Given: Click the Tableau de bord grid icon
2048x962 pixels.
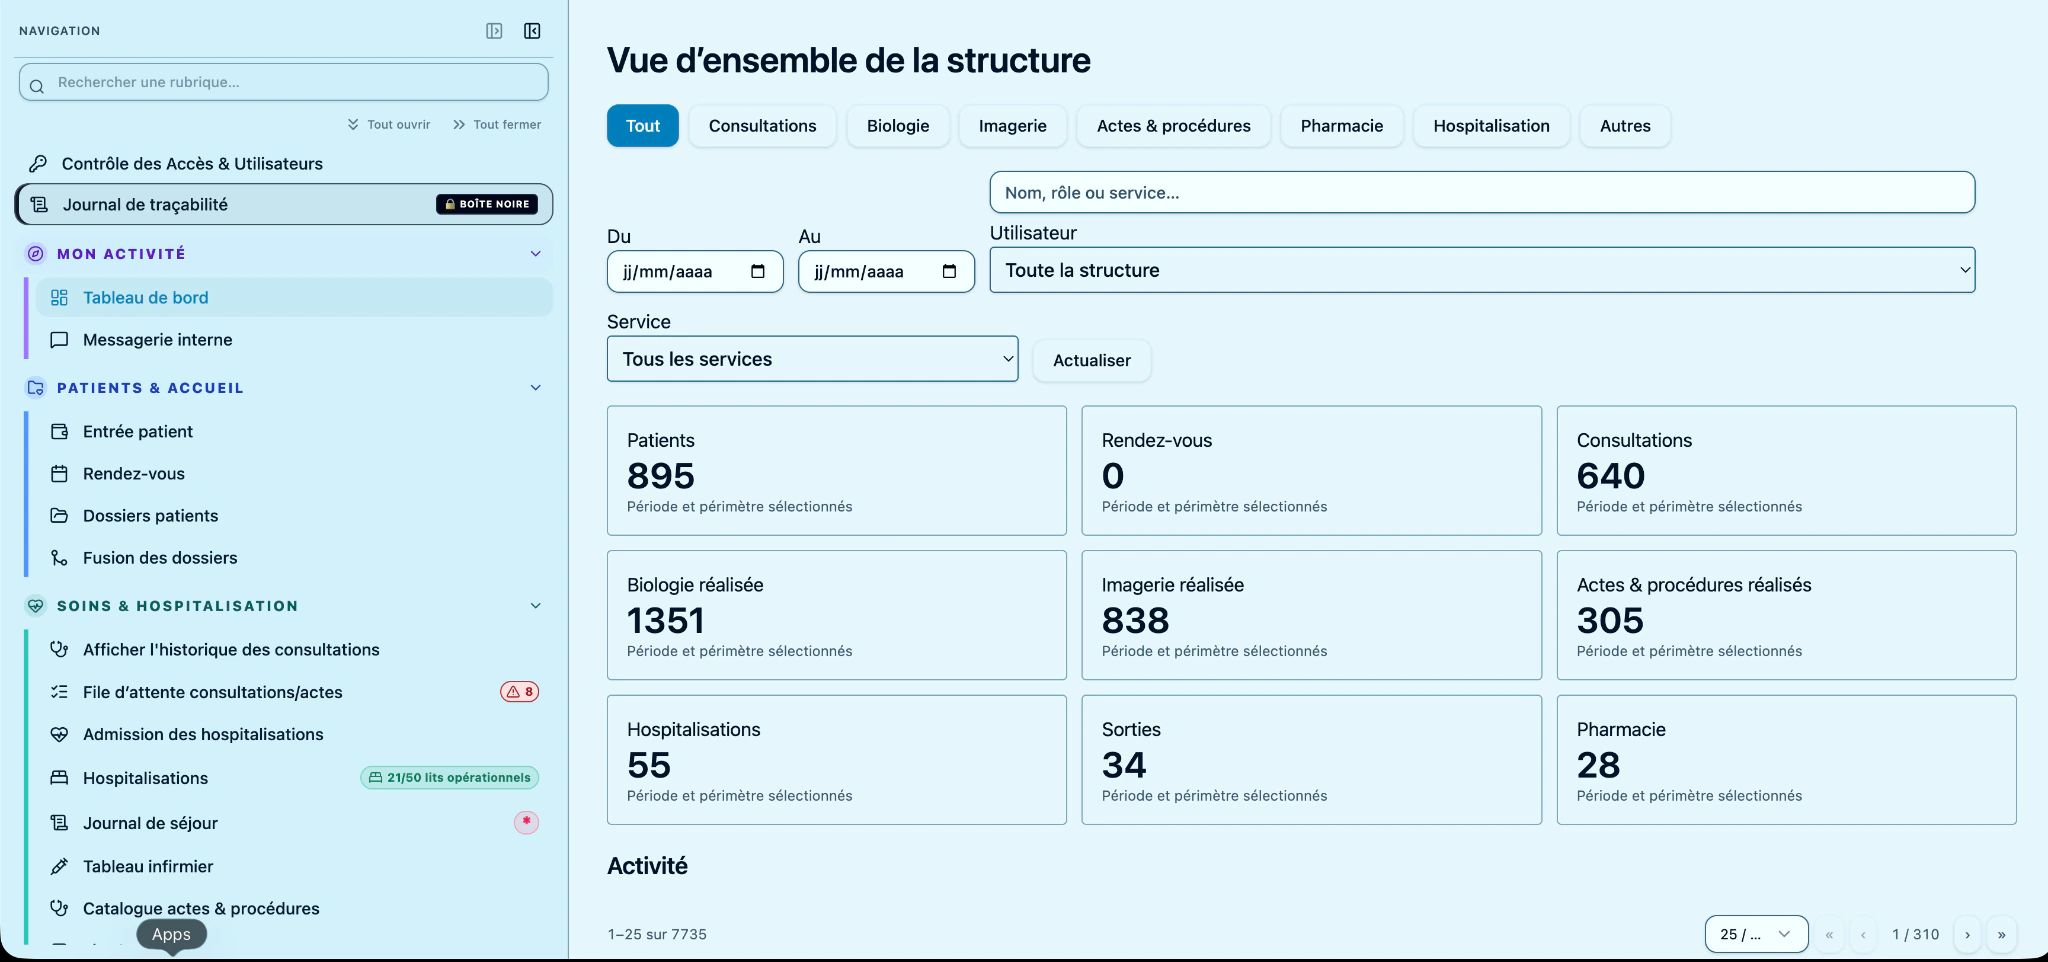Looking at the screenshot, I should pyautogui.click(x=59, y=297).
